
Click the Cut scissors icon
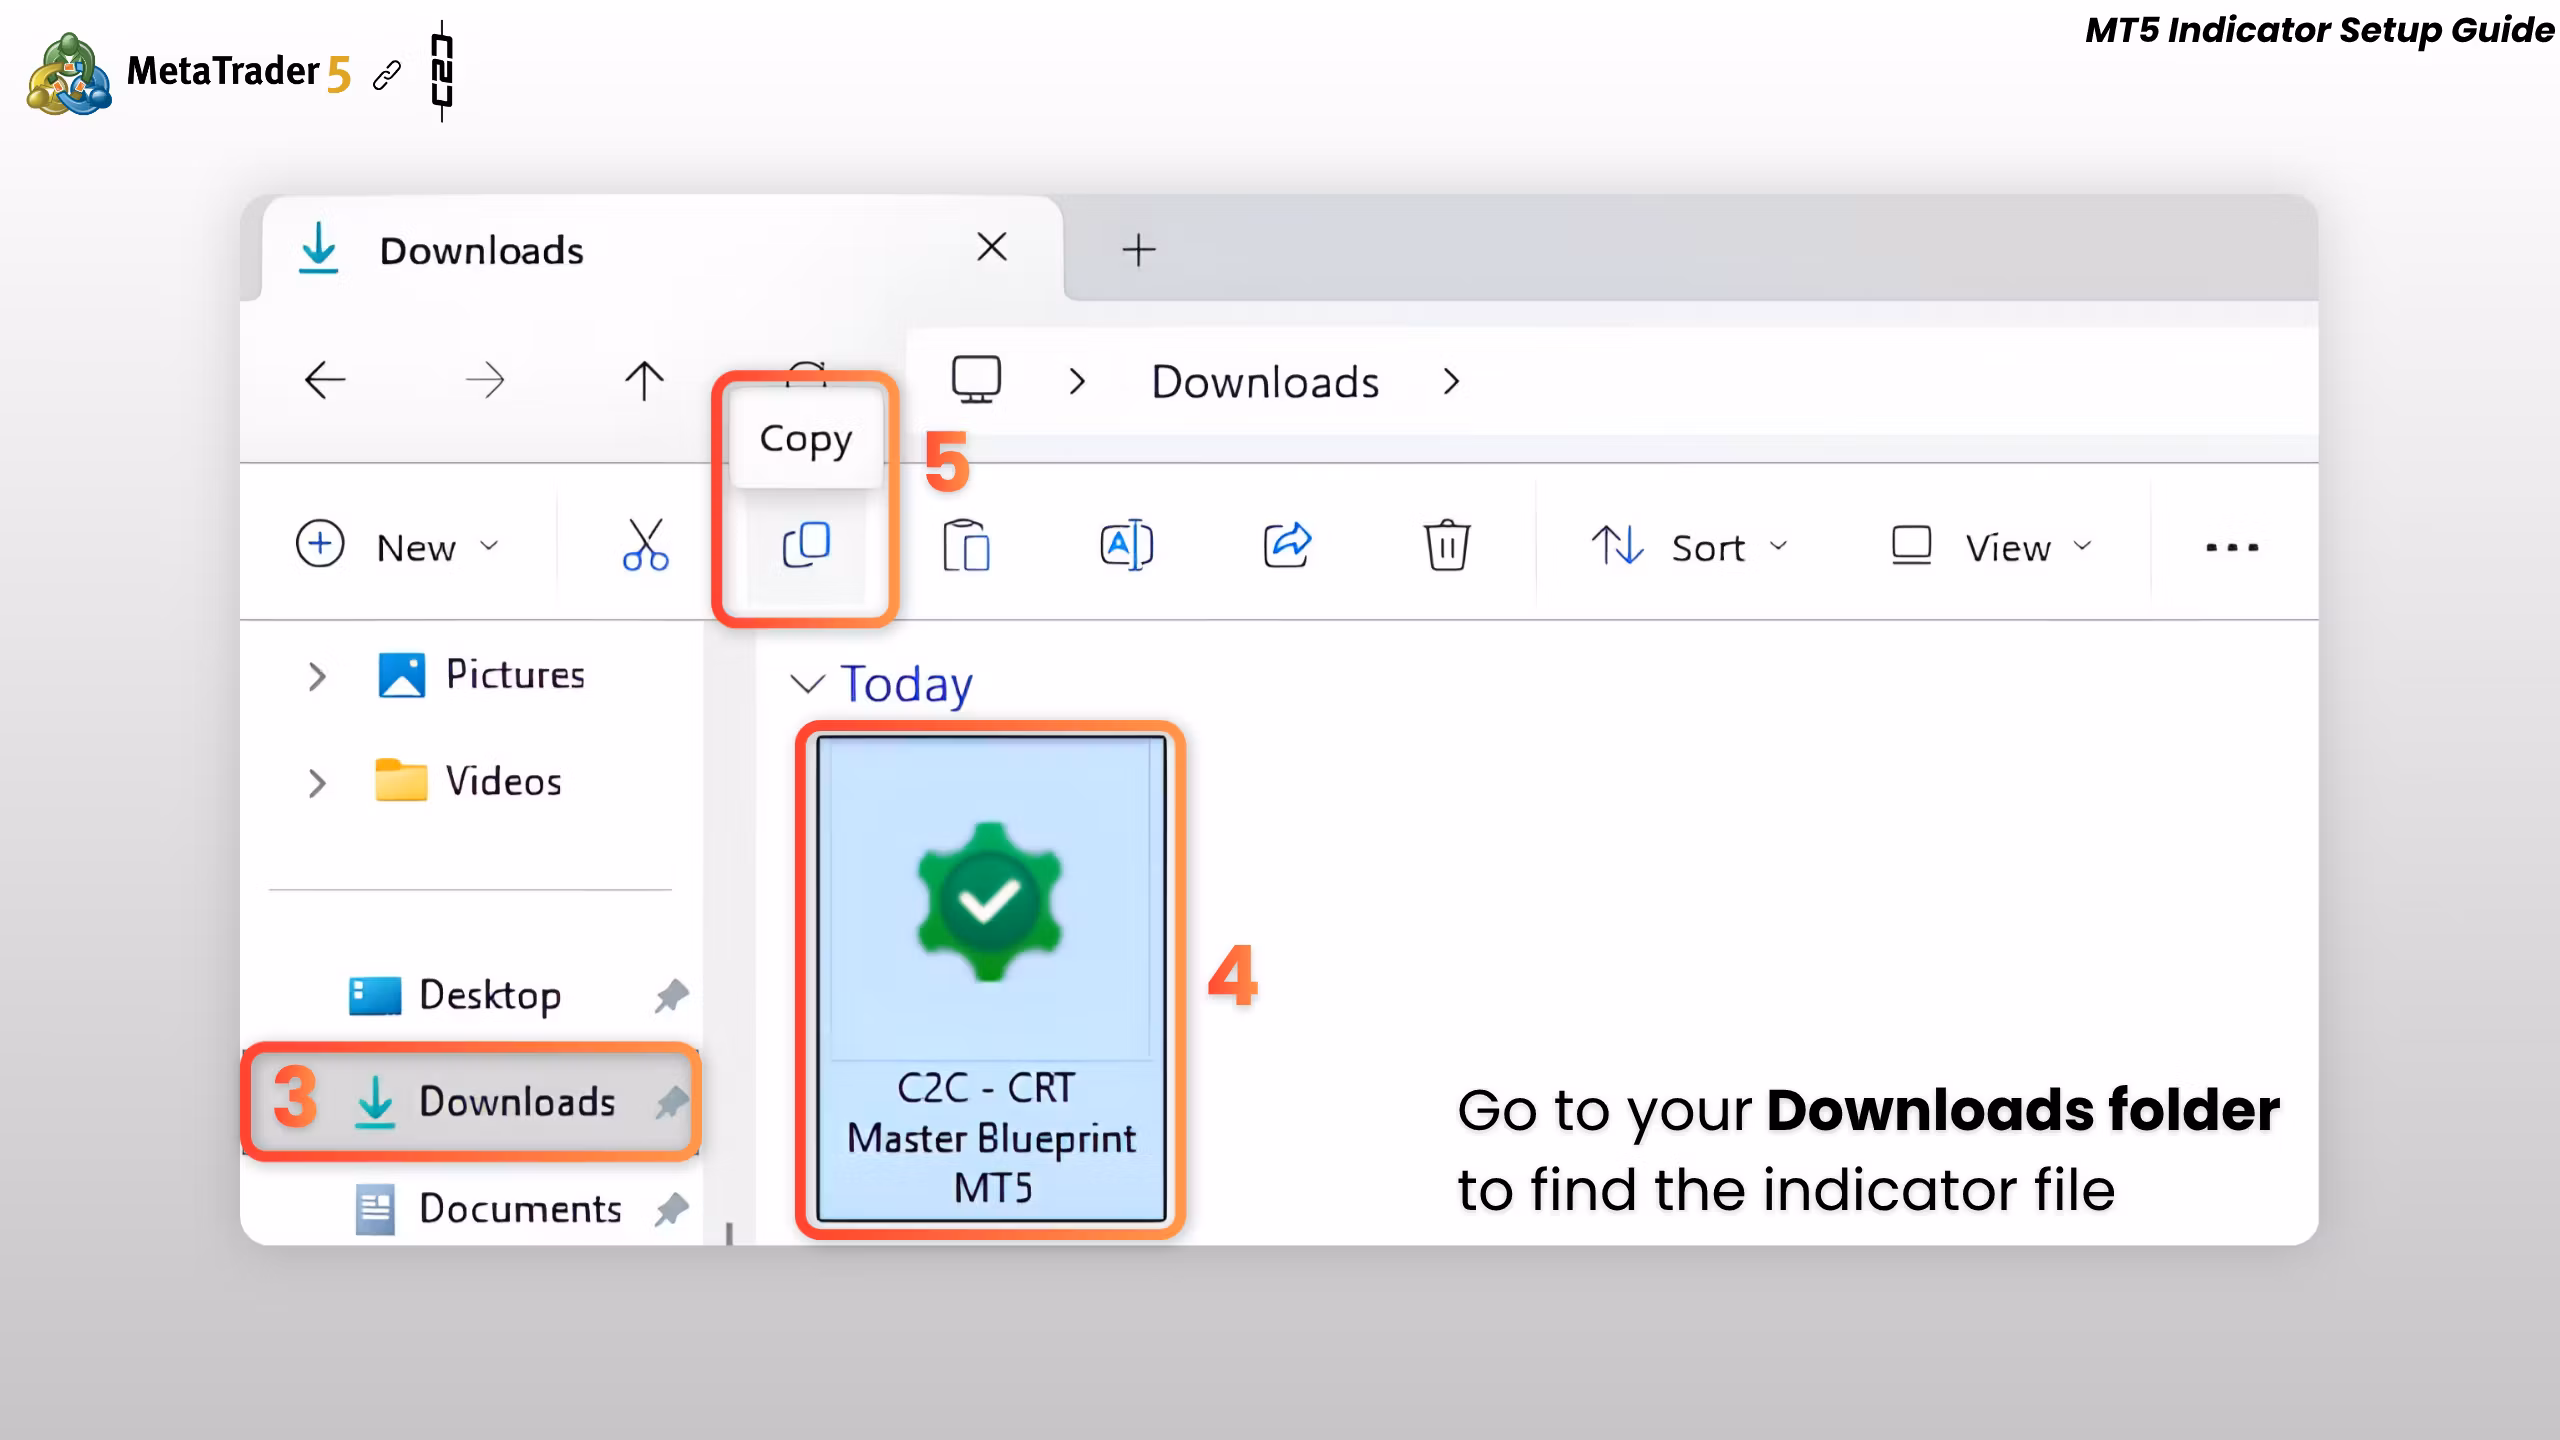(645, 545)
